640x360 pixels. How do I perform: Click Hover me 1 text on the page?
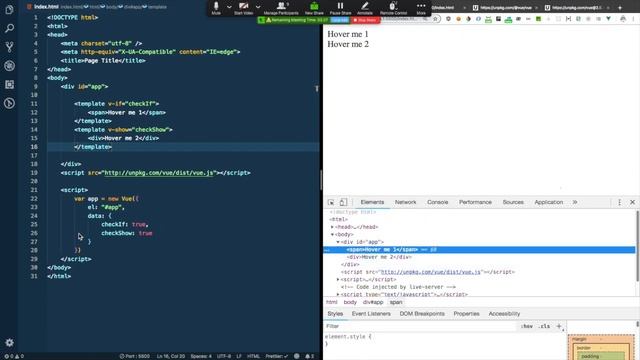348,34
